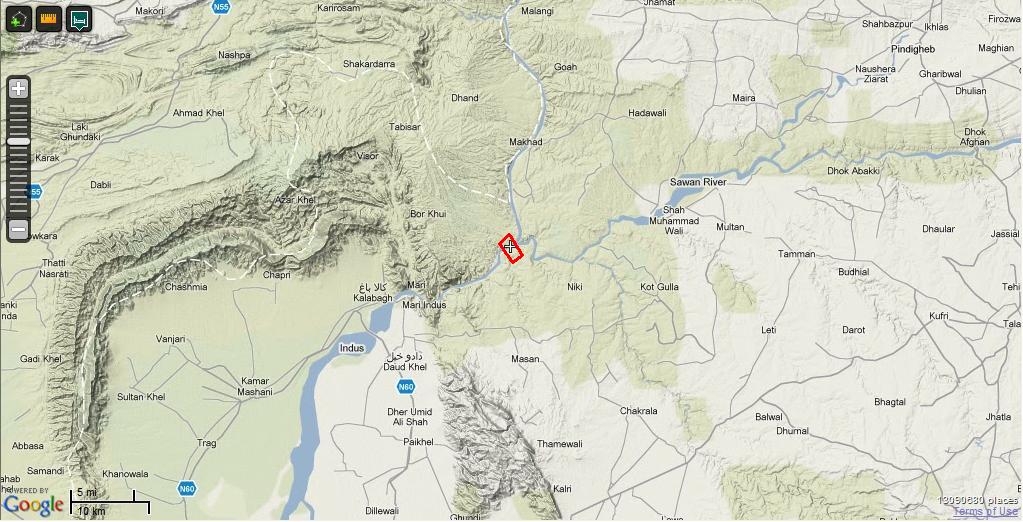Click the Shakardarra place label

pyautogui.click(x=369, y=64)
